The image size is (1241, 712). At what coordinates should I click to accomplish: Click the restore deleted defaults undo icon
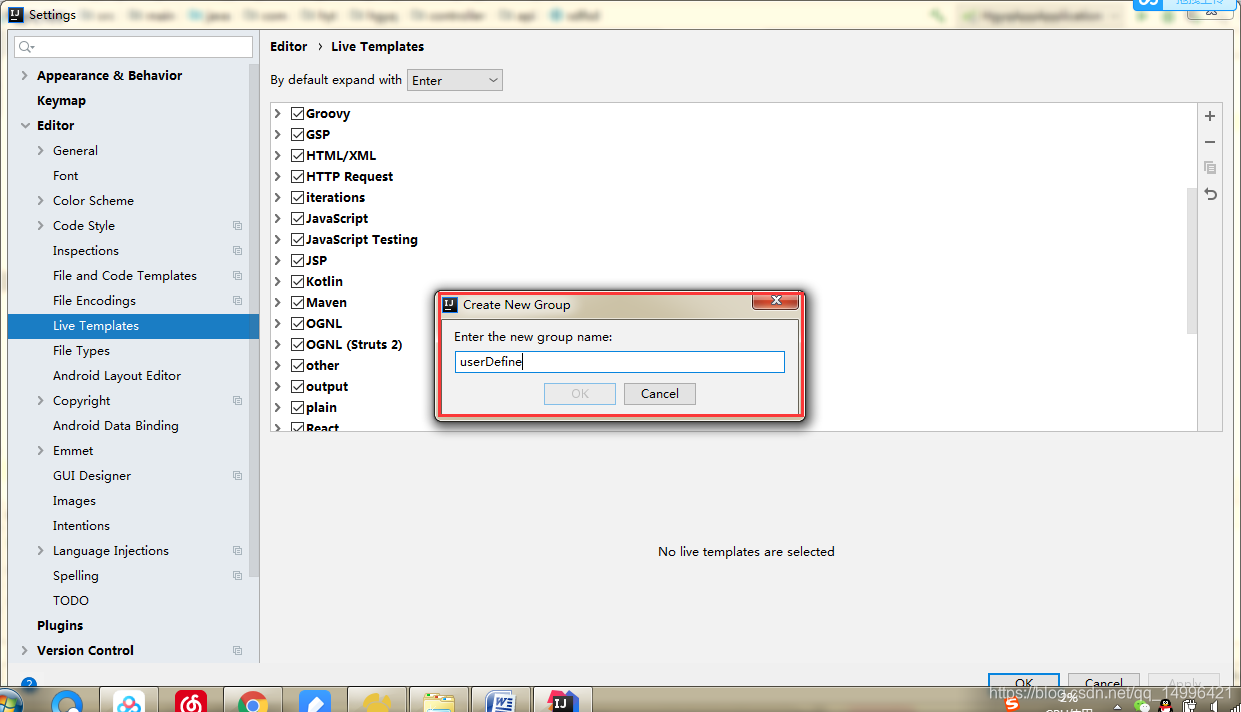[x=1210, y=194]
